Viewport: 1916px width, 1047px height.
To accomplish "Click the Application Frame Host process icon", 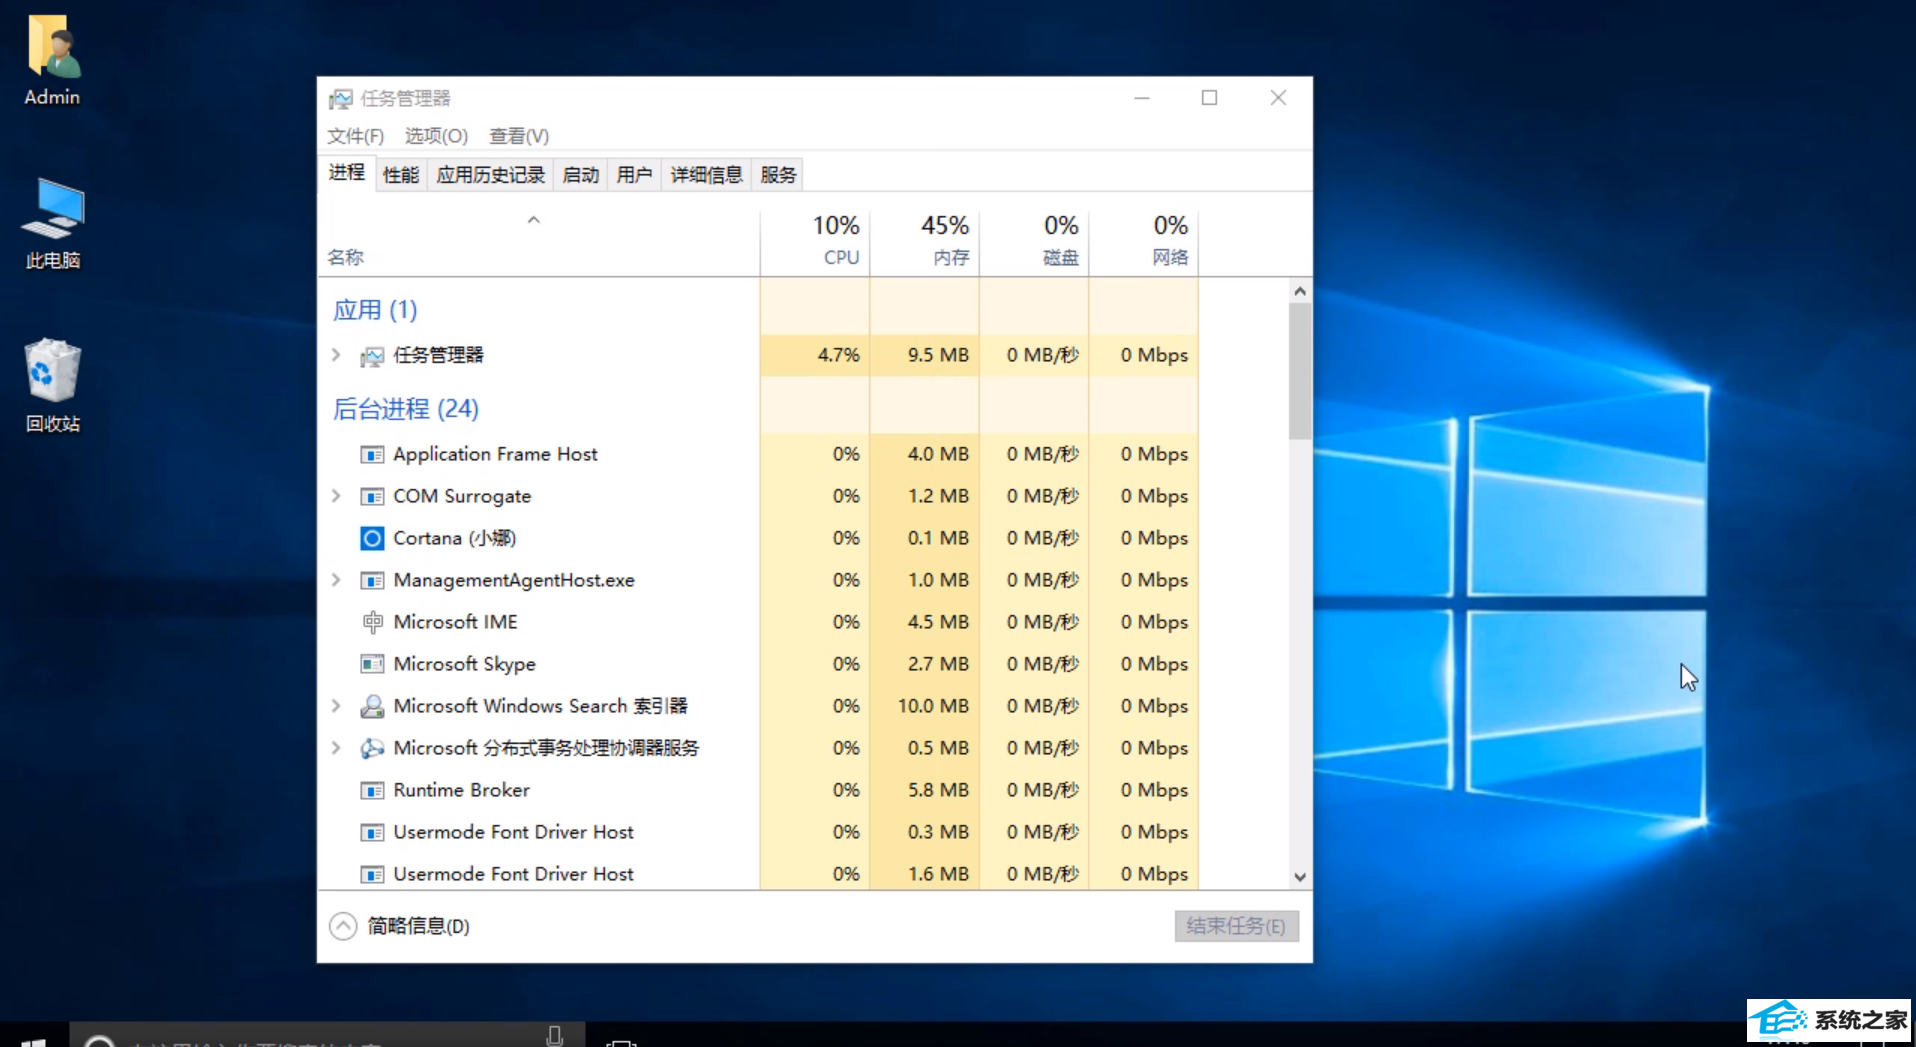I will coord(372,455).
